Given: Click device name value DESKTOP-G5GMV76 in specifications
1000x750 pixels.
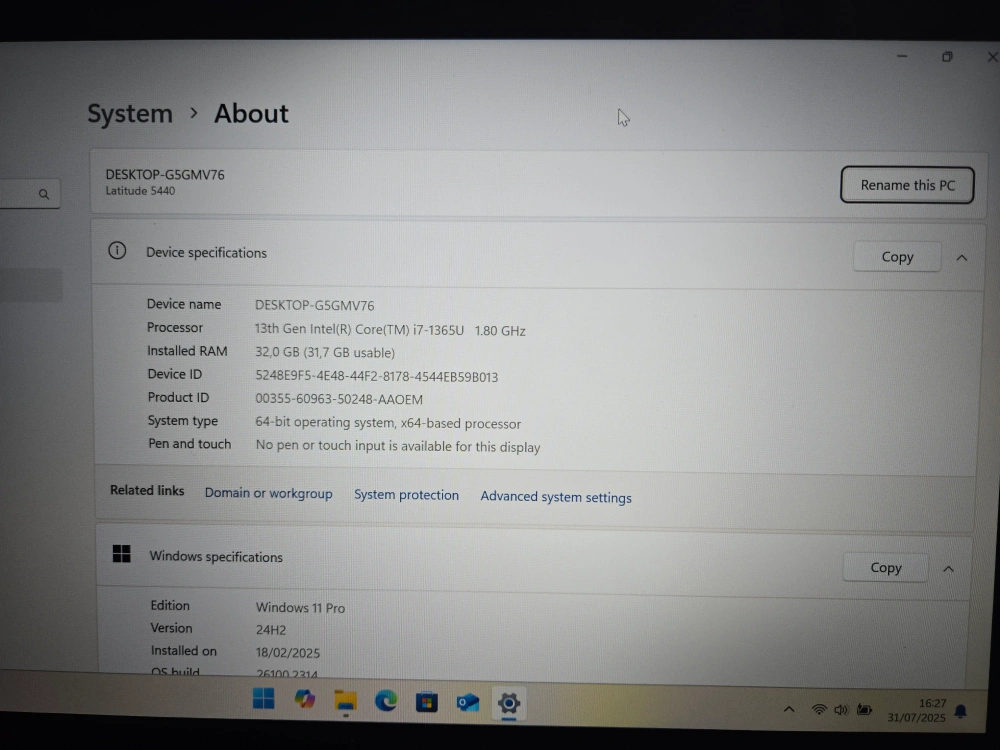Looking at the screenshot, I should coord(314,305).
